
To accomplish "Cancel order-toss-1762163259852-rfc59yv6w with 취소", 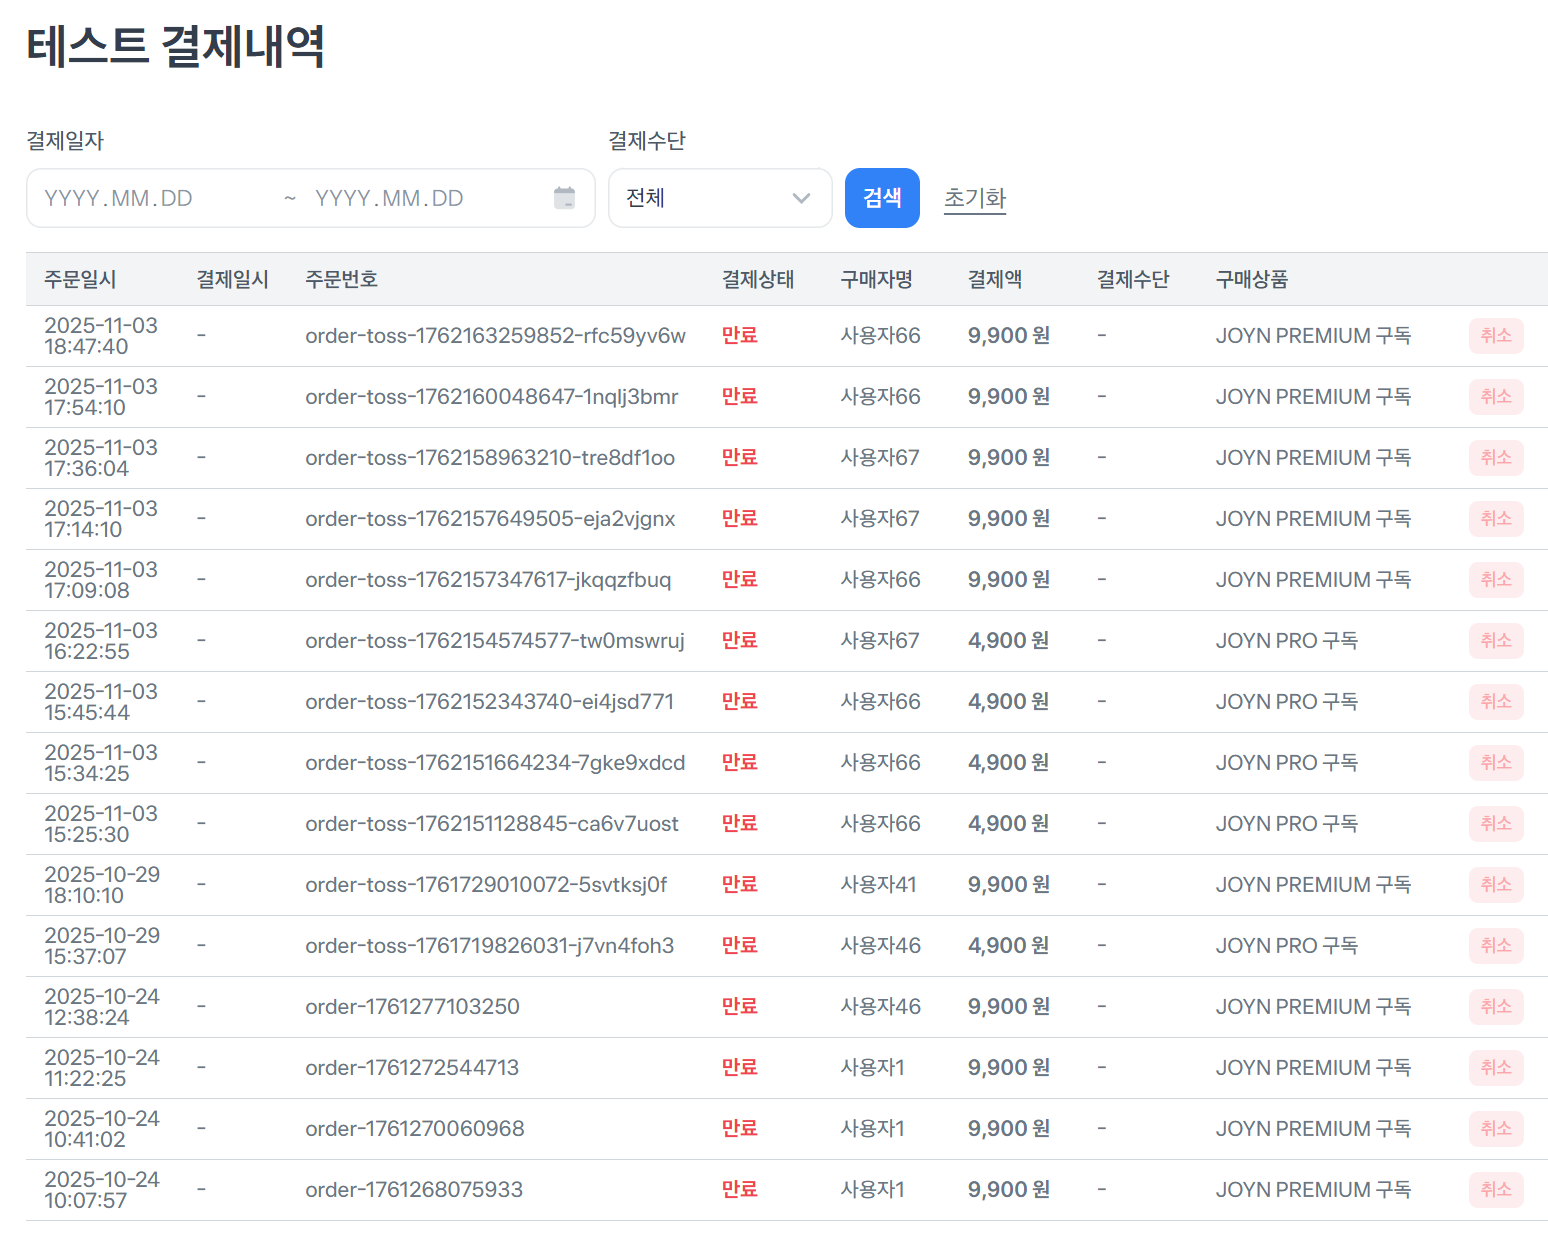I will (1496, 336).
